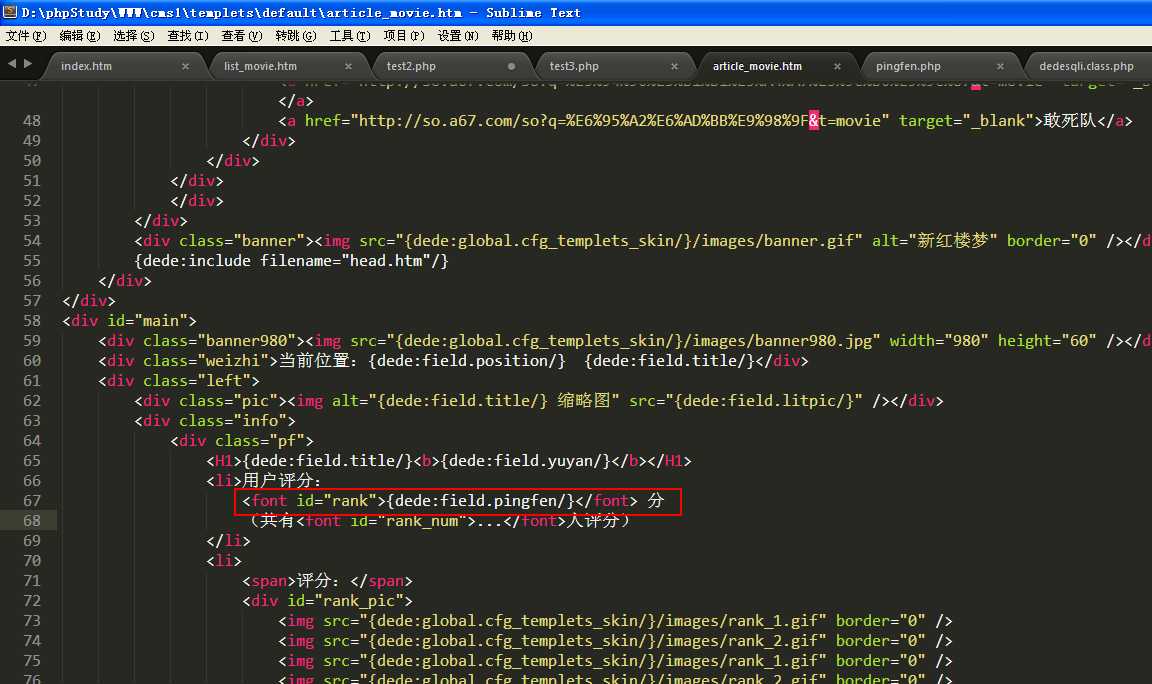Image resolution: width=1152 pixels, height=684 pixels.
Task: Click id="rank_pic" on line 72
Action: click(345, 600)
